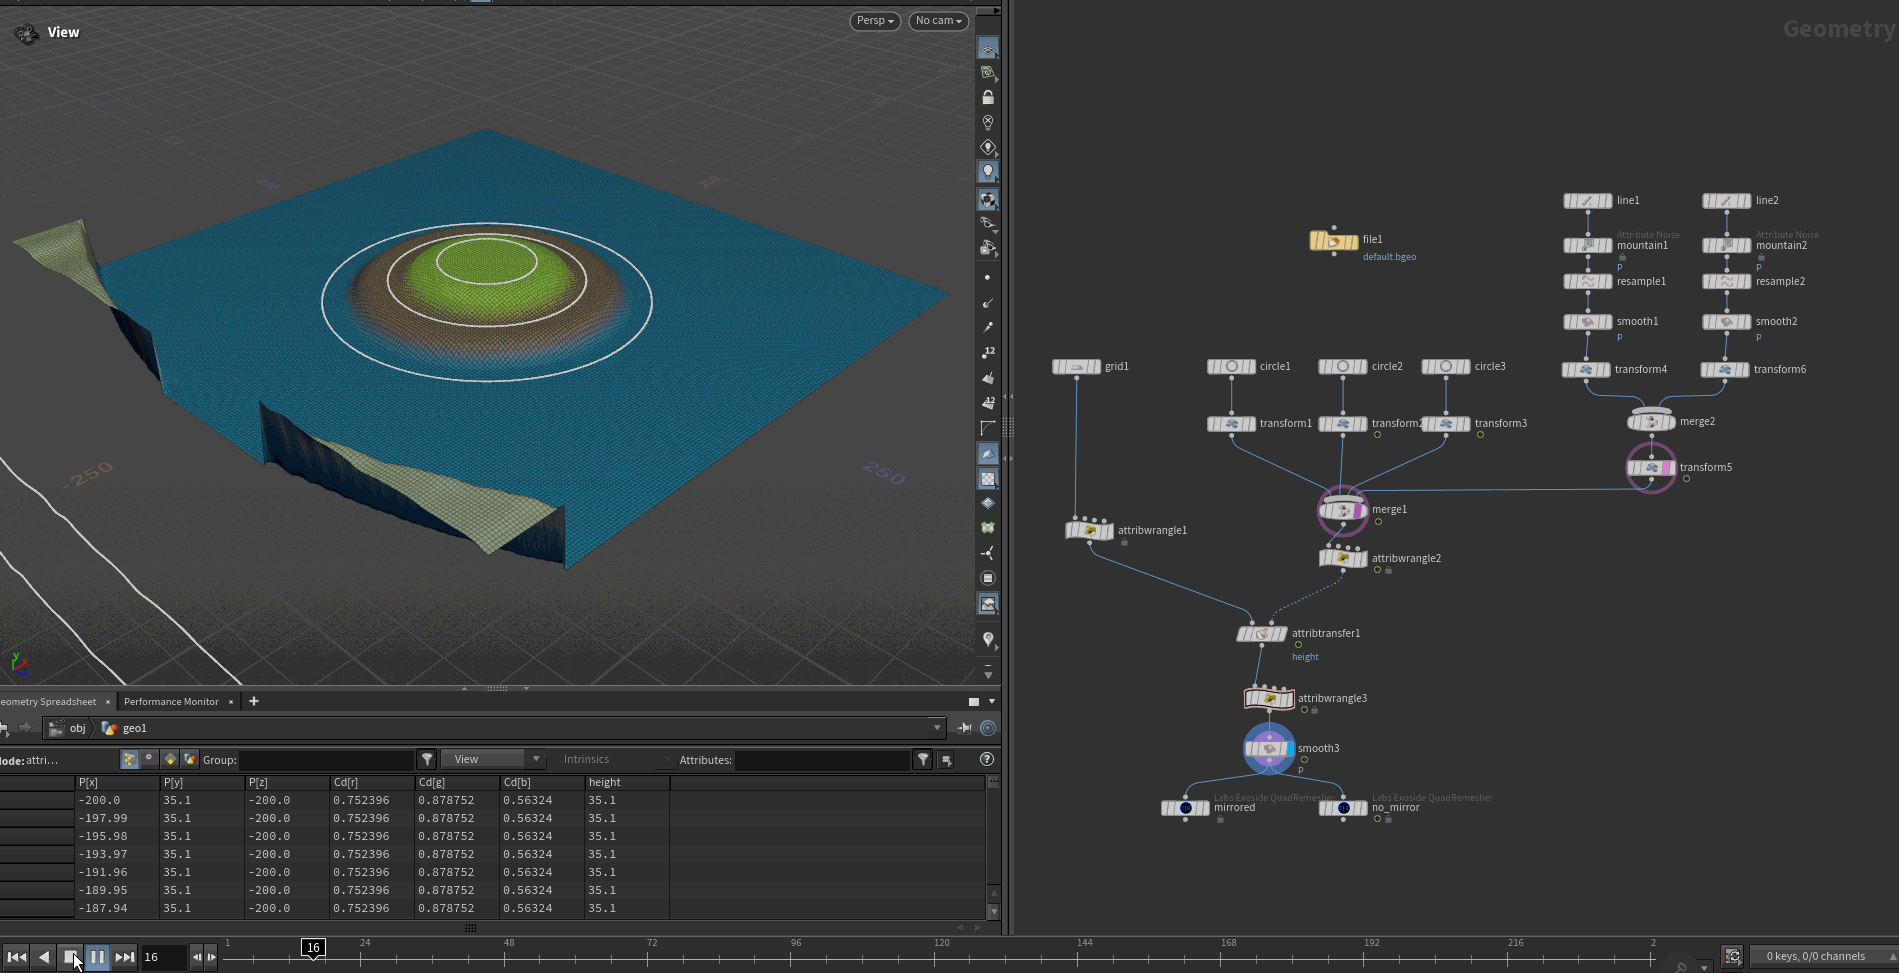Click the Group filter funnel icon

(427, 760)
